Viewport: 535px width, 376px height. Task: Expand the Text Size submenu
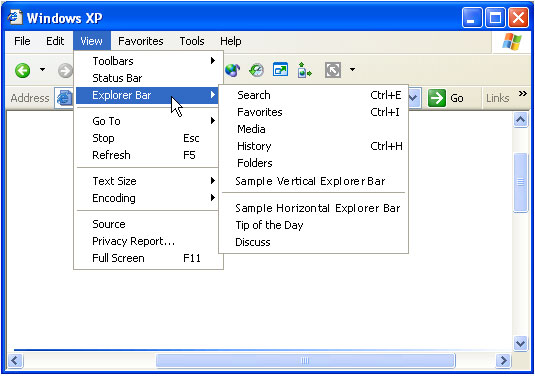click(x=146, y=181)
